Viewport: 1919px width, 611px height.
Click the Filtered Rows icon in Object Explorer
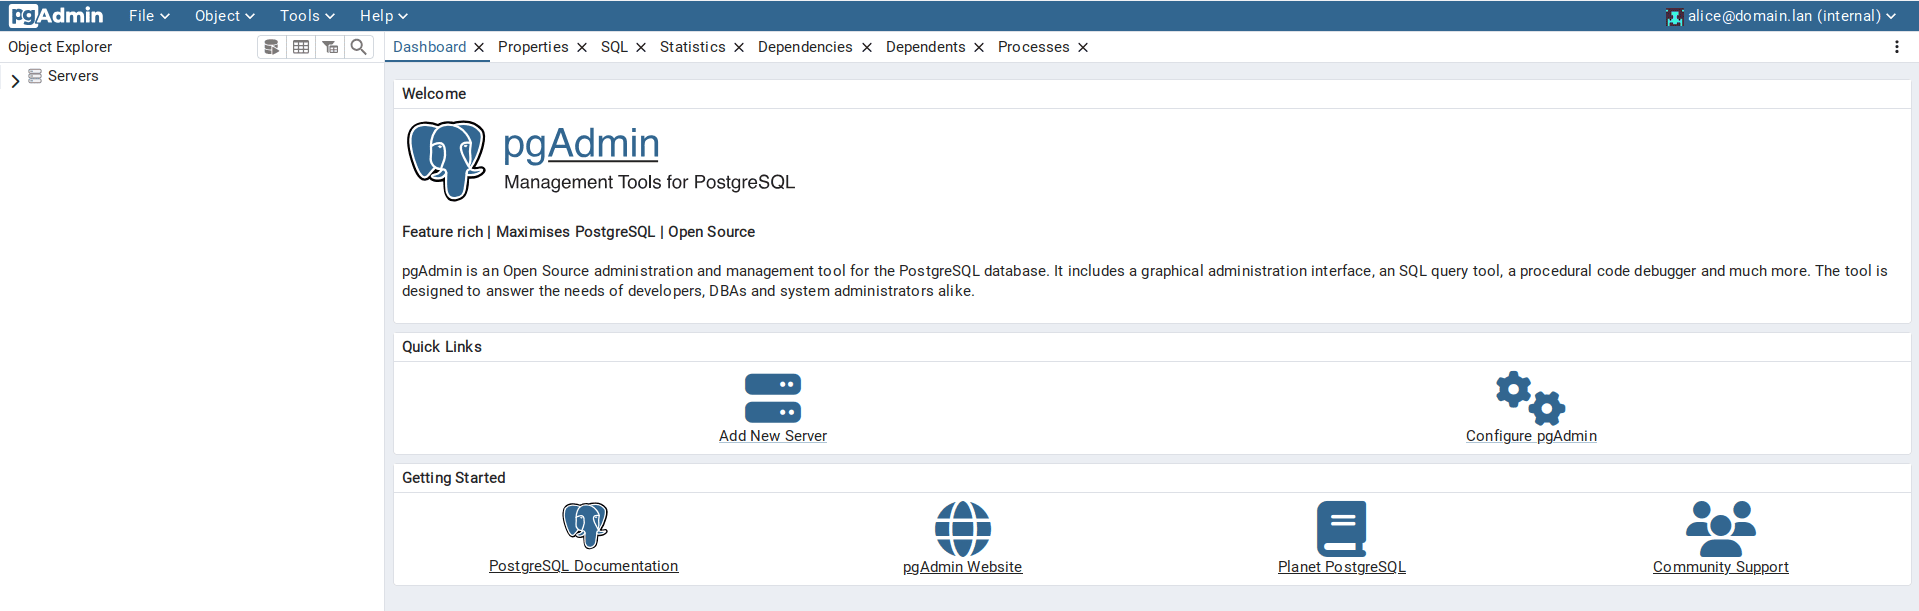330,47
